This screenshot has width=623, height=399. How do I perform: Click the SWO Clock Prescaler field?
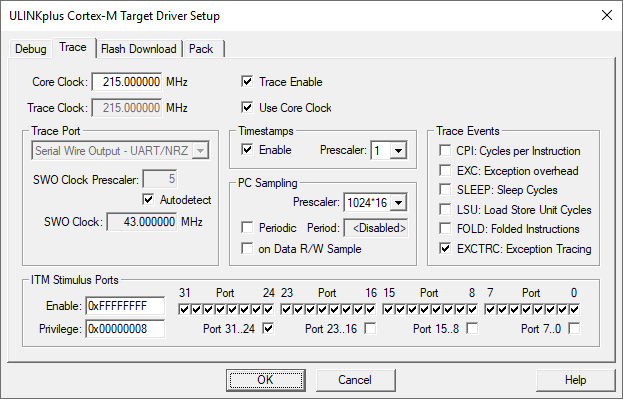tap(160, 179)
